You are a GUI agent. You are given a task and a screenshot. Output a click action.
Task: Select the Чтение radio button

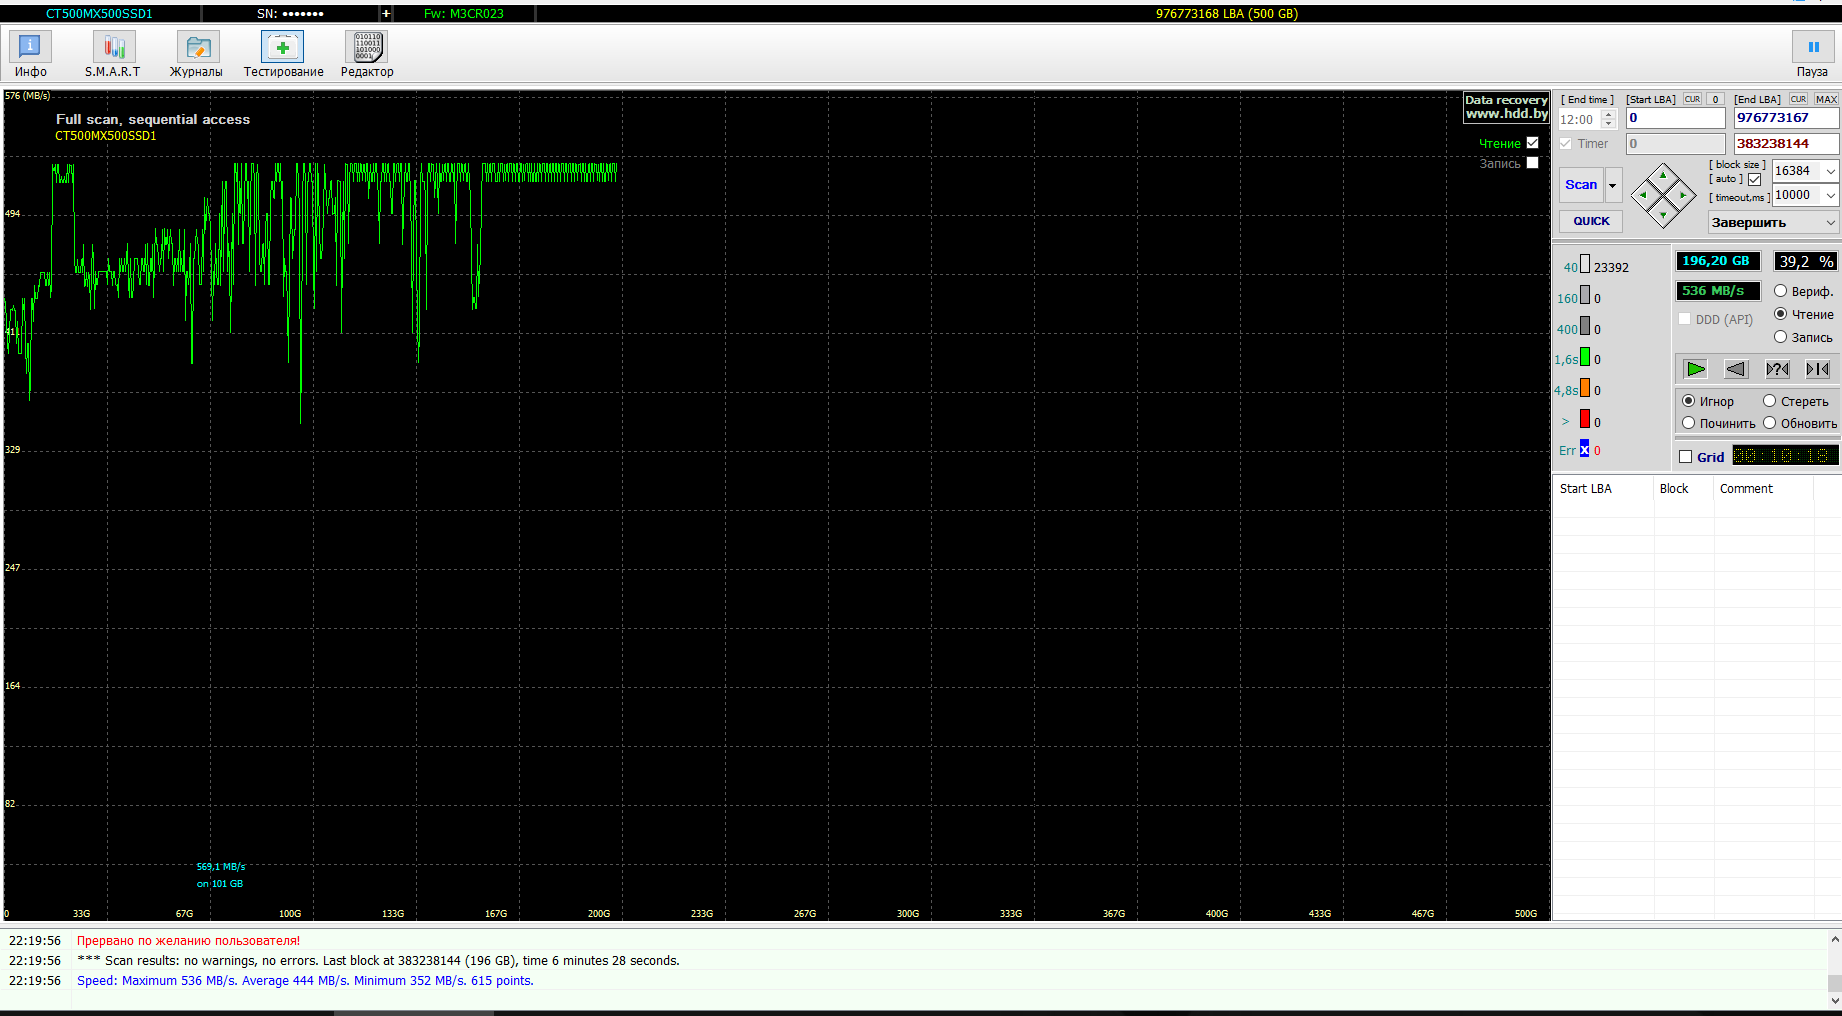point(1780,314)
